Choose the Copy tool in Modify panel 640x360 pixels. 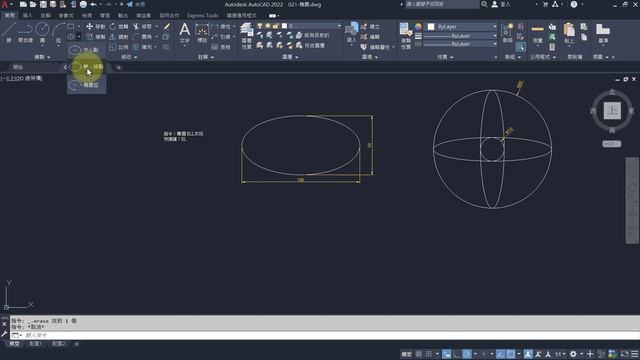point(96,37)
